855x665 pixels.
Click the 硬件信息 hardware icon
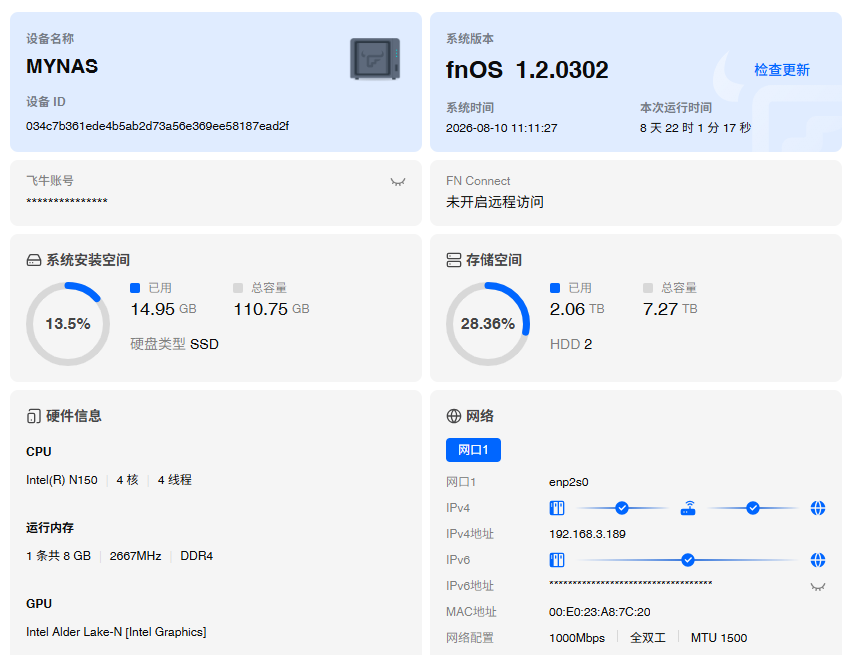click(34, 416)
